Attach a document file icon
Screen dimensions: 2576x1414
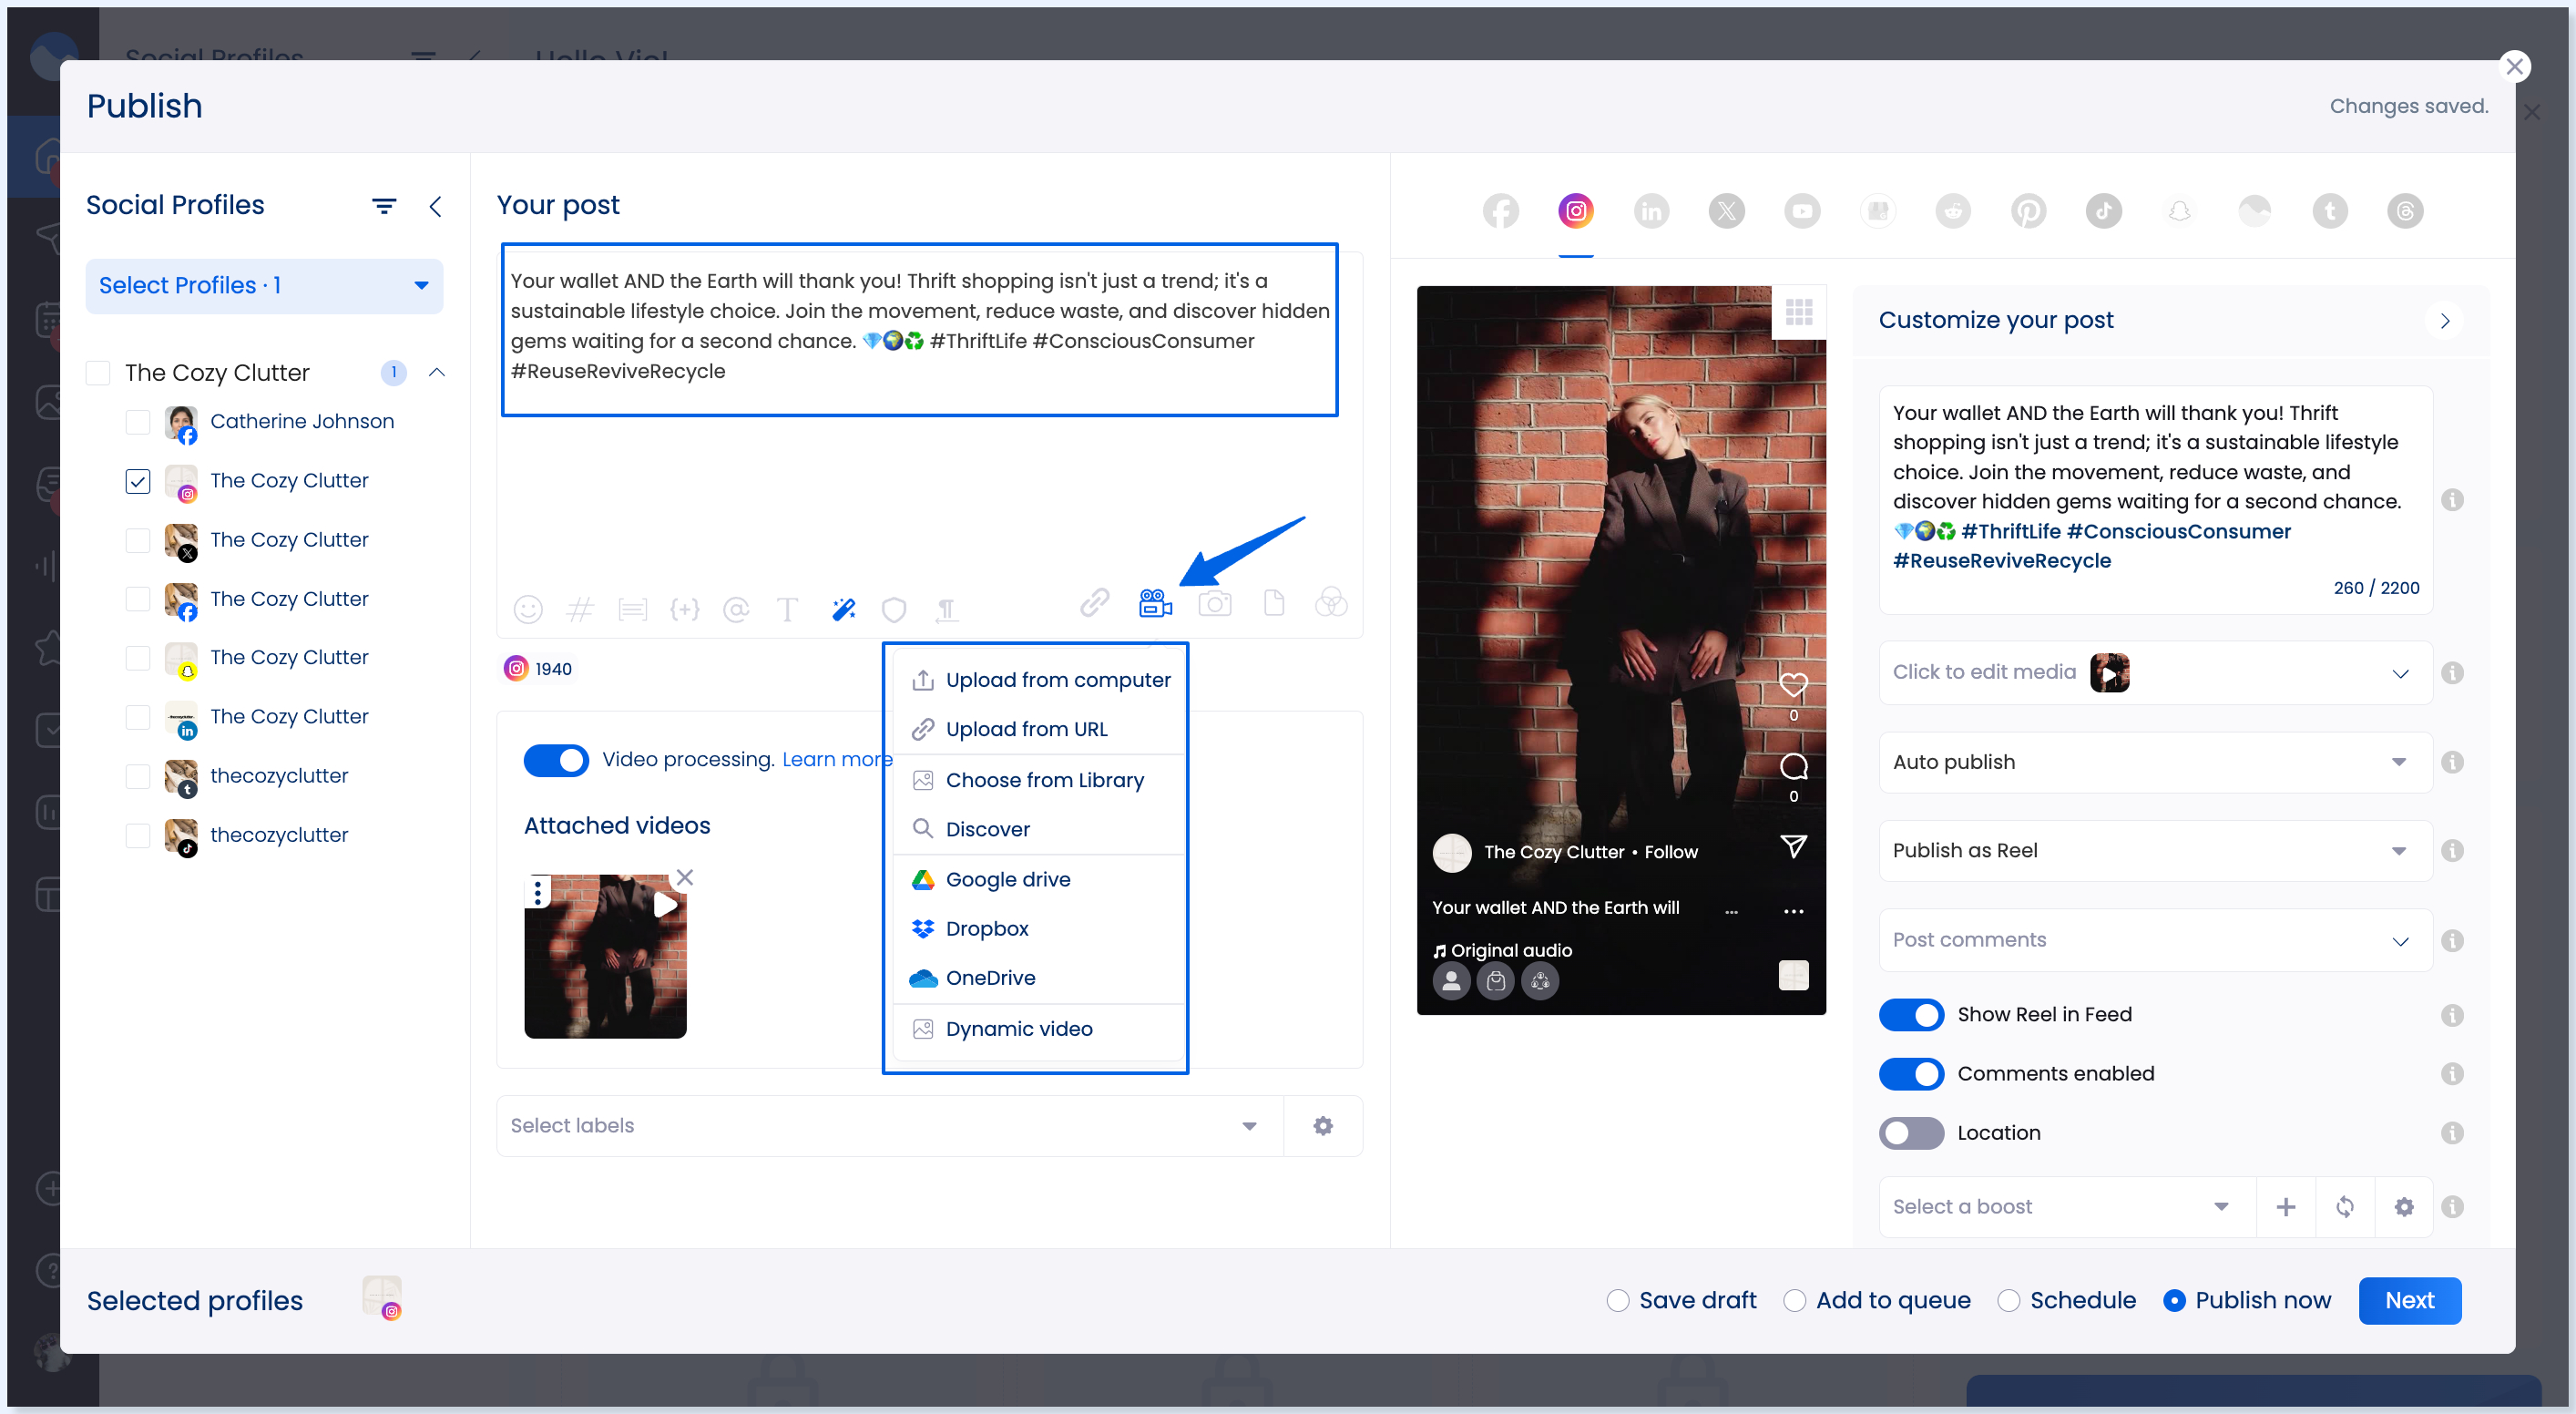1273,602
